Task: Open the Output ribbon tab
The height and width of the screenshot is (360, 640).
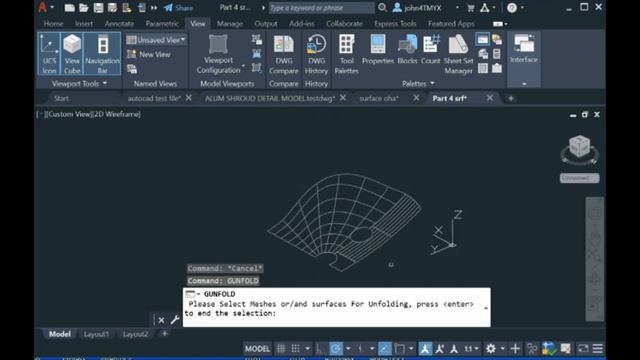Action: tap(266, 24)
